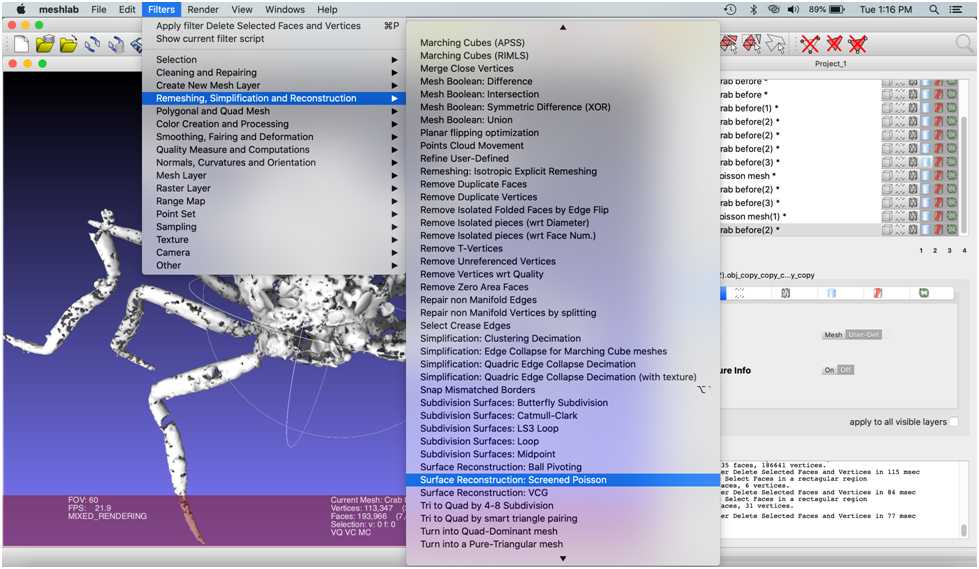Toggle solid fill on poisson mesh(1) row

(927, 216)
